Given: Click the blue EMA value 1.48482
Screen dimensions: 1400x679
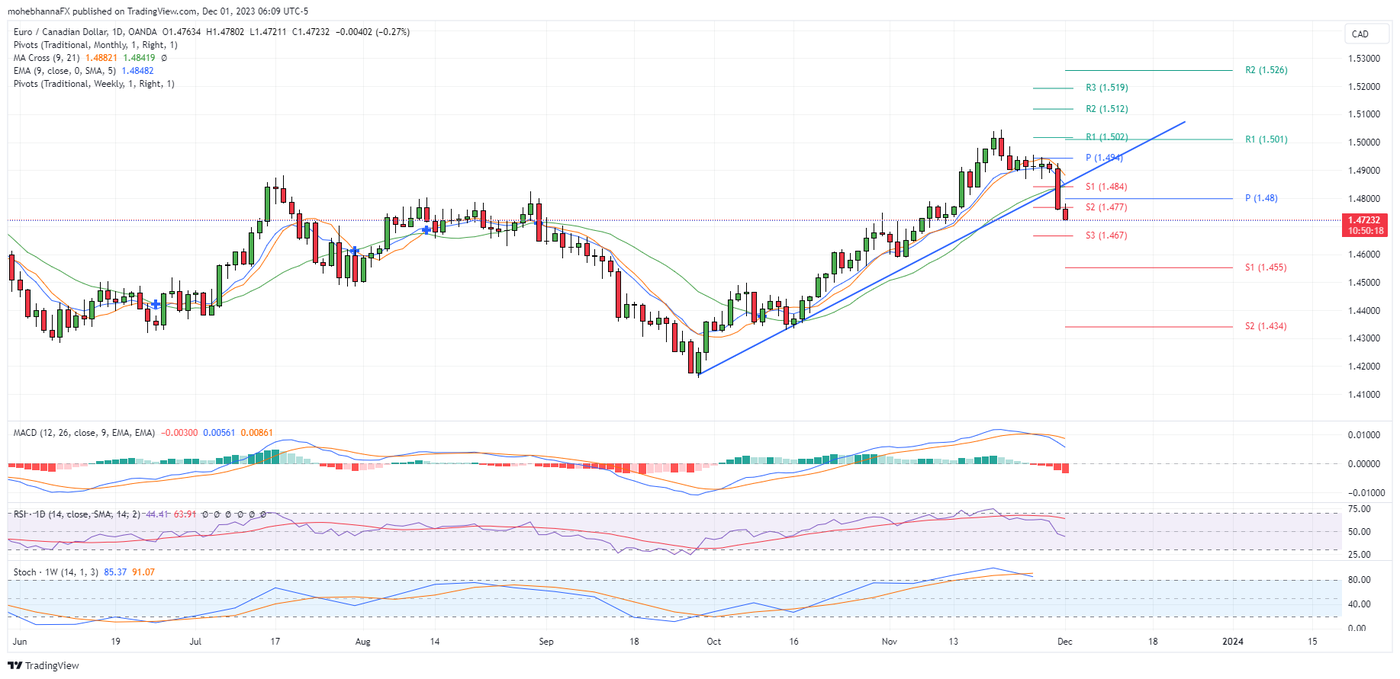Looking at the screenshot, I should click(136, 71).
